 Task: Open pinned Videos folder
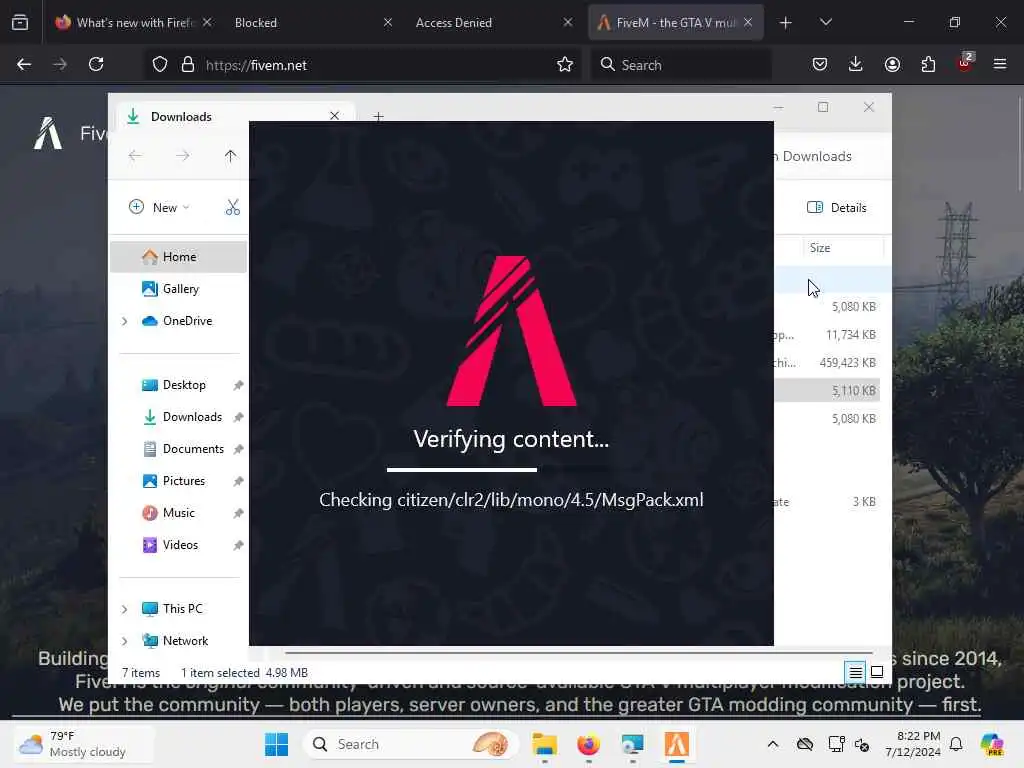(x=180, y=545)
